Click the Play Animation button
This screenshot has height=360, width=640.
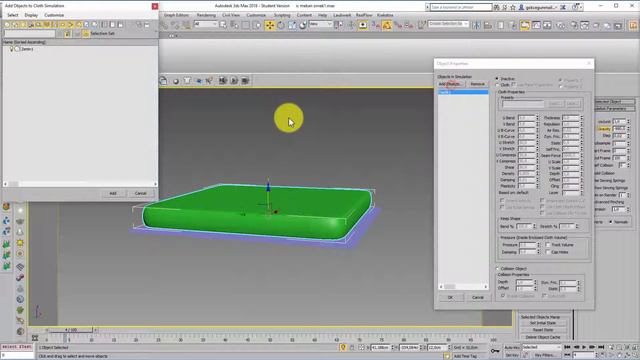point(584,347)
